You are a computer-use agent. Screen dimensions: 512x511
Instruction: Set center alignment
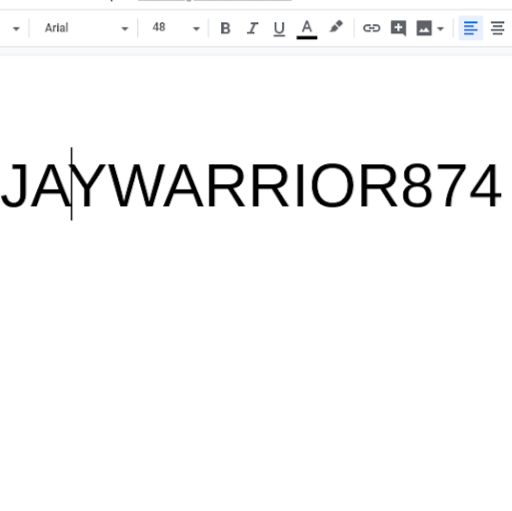[x=497, y=28]
